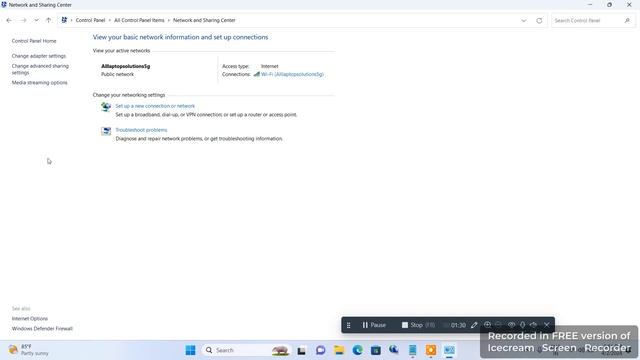The width and height of the screenshot is (640, 360).
Task: Click the Forward navigation arrow
Action: tap(23, 20)
